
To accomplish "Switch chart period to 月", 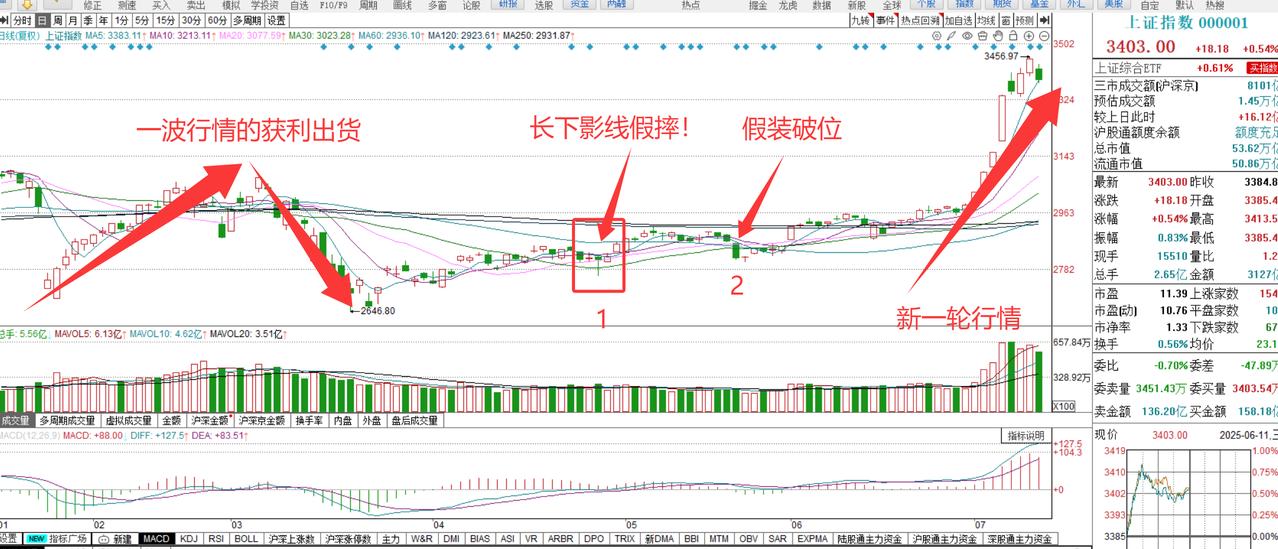I will [x=73, y=20].
